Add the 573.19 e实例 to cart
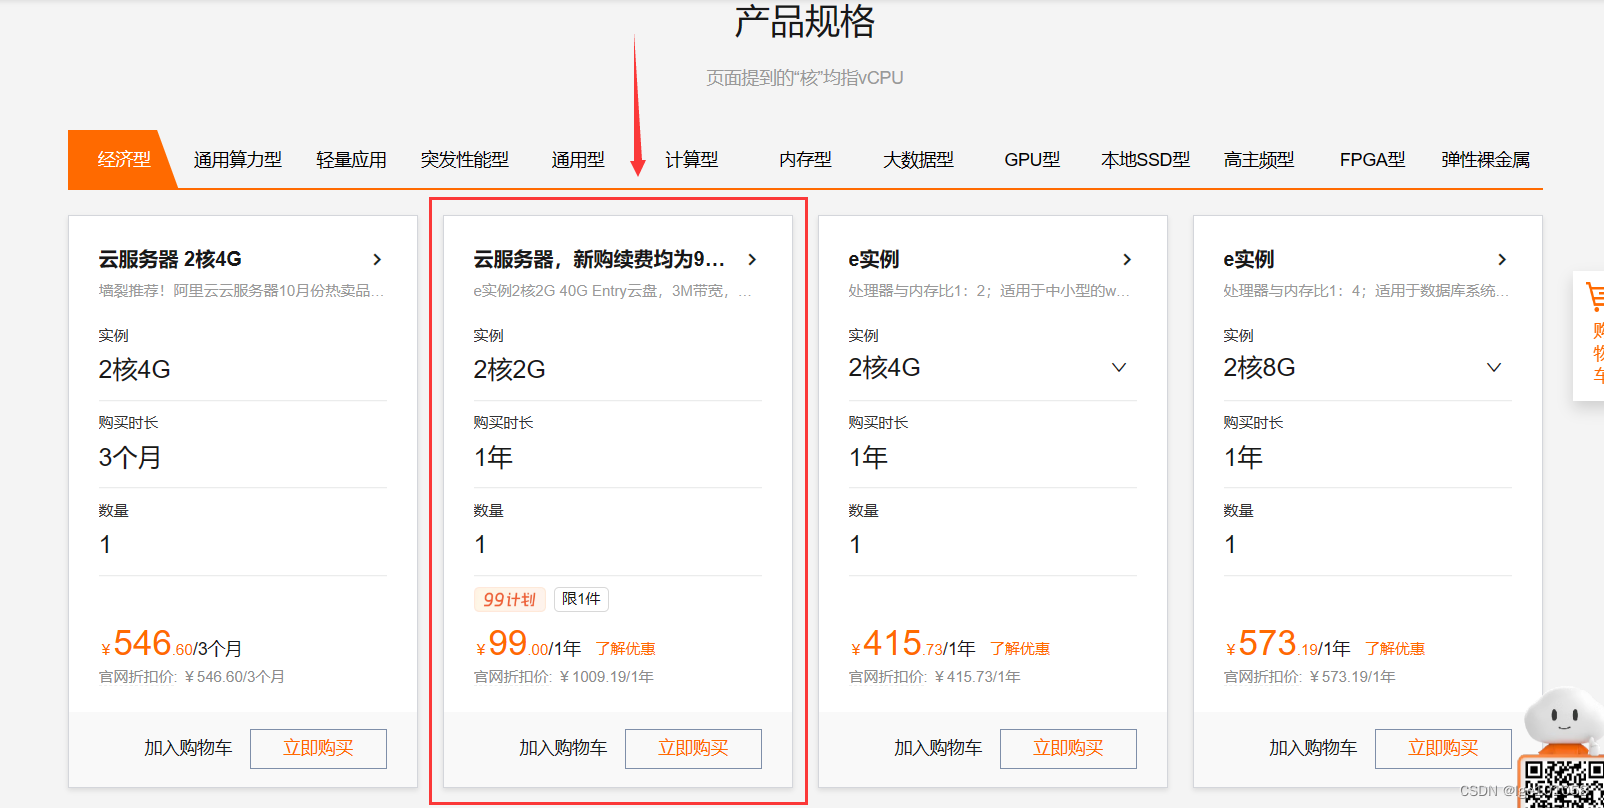The width and height of the screenshot is (1604, 808). tap(1313, 748)
